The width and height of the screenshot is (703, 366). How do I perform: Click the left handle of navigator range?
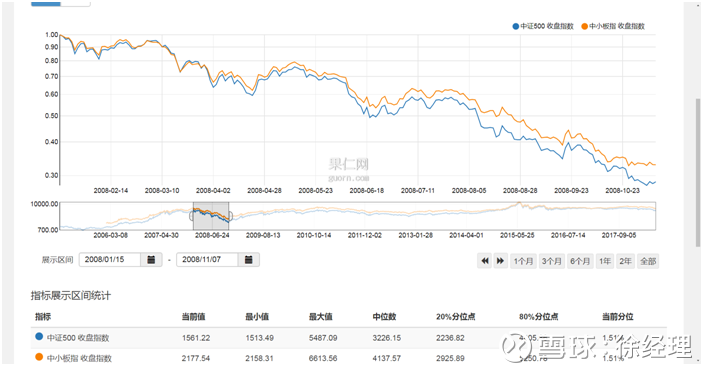(192, 216)
